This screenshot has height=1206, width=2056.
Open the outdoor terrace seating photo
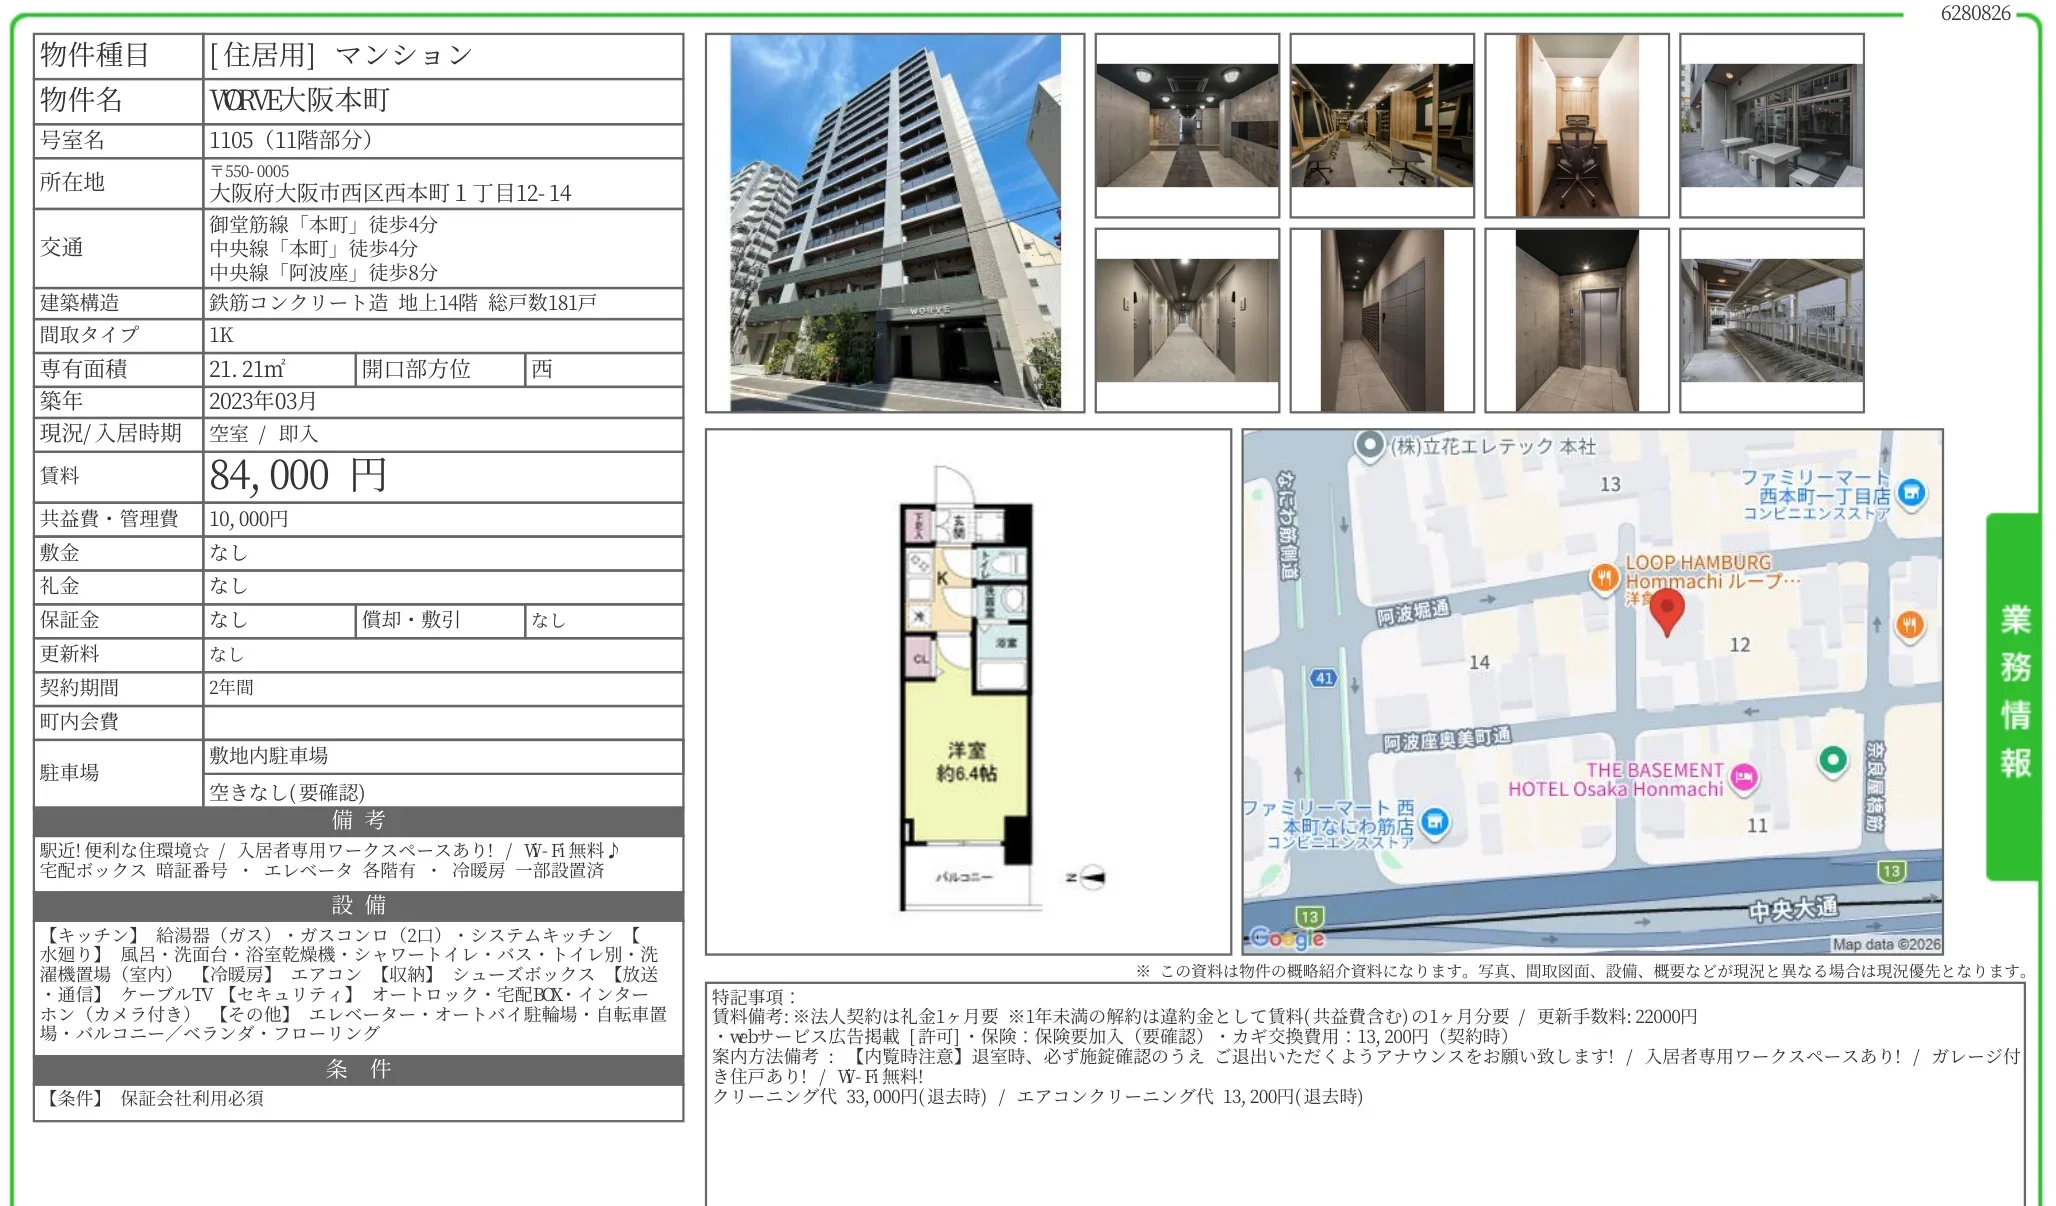[1772, 126]
